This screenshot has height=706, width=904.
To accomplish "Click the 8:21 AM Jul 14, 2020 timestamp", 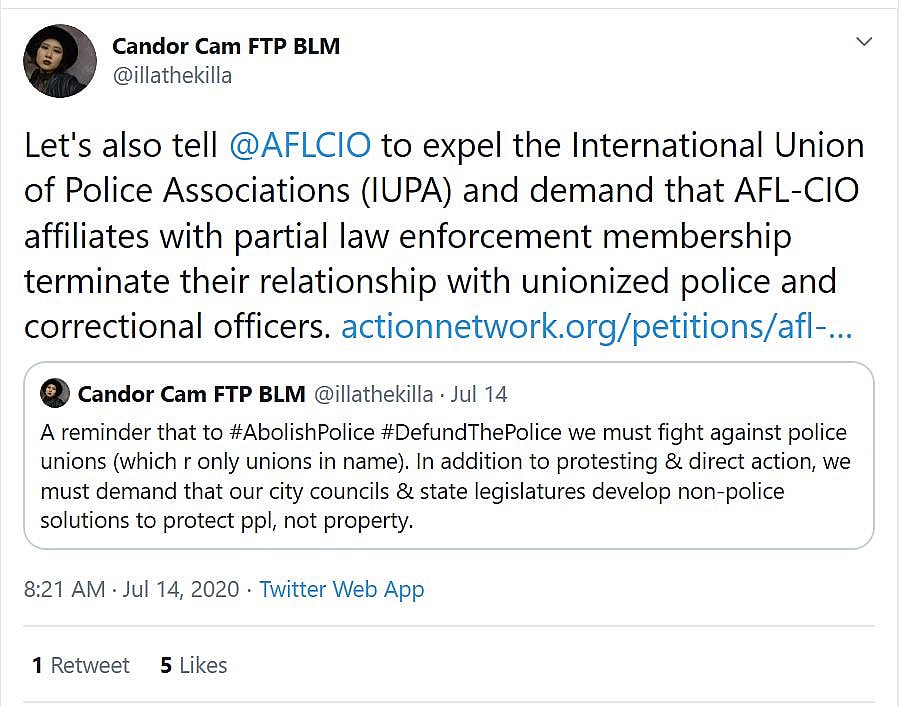I will point(131,589).
